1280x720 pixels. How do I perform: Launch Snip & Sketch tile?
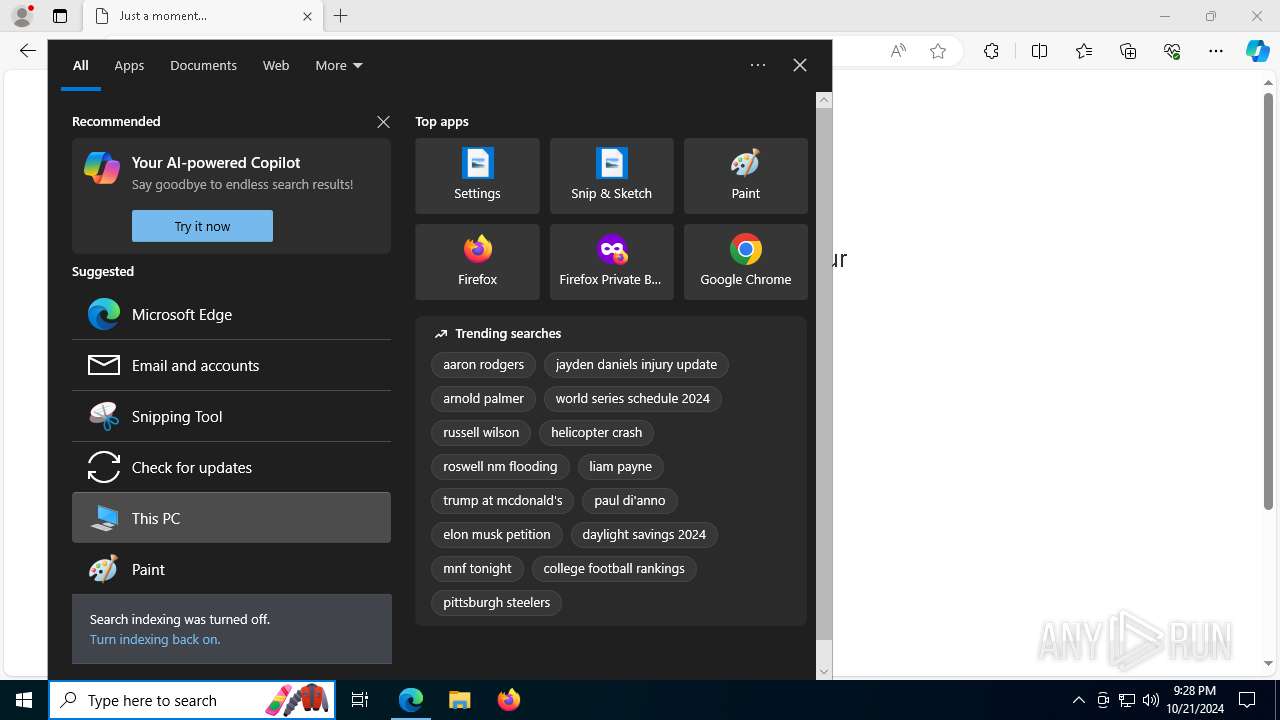coord(611,176)
